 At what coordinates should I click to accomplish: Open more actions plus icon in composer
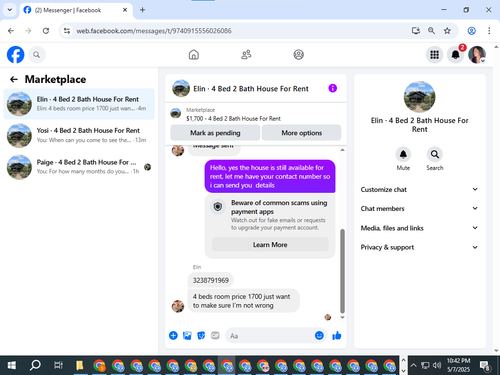[x=173, y=335]
